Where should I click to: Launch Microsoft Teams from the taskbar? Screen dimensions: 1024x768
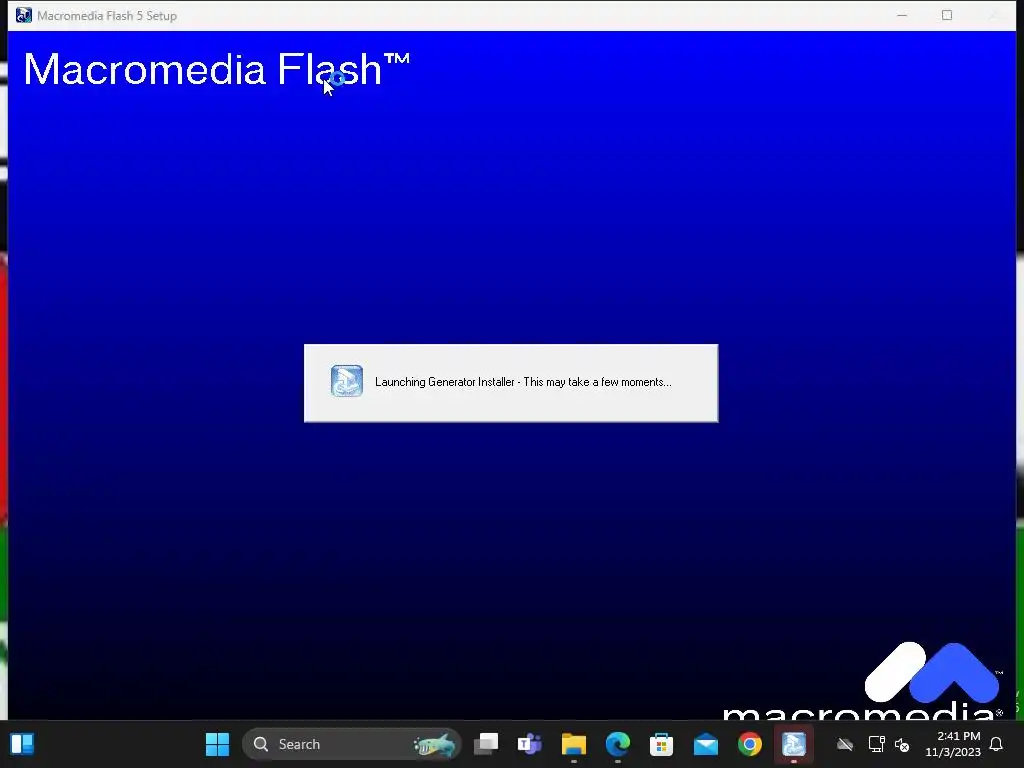(530, 744)
